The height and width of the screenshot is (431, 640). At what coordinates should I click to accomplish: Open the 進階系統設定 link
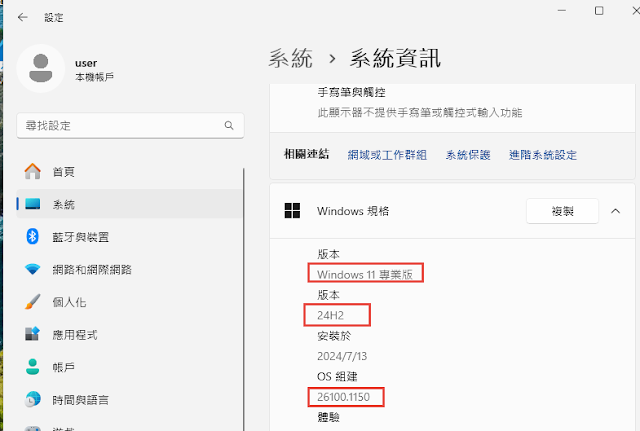(x=543, y=155)
